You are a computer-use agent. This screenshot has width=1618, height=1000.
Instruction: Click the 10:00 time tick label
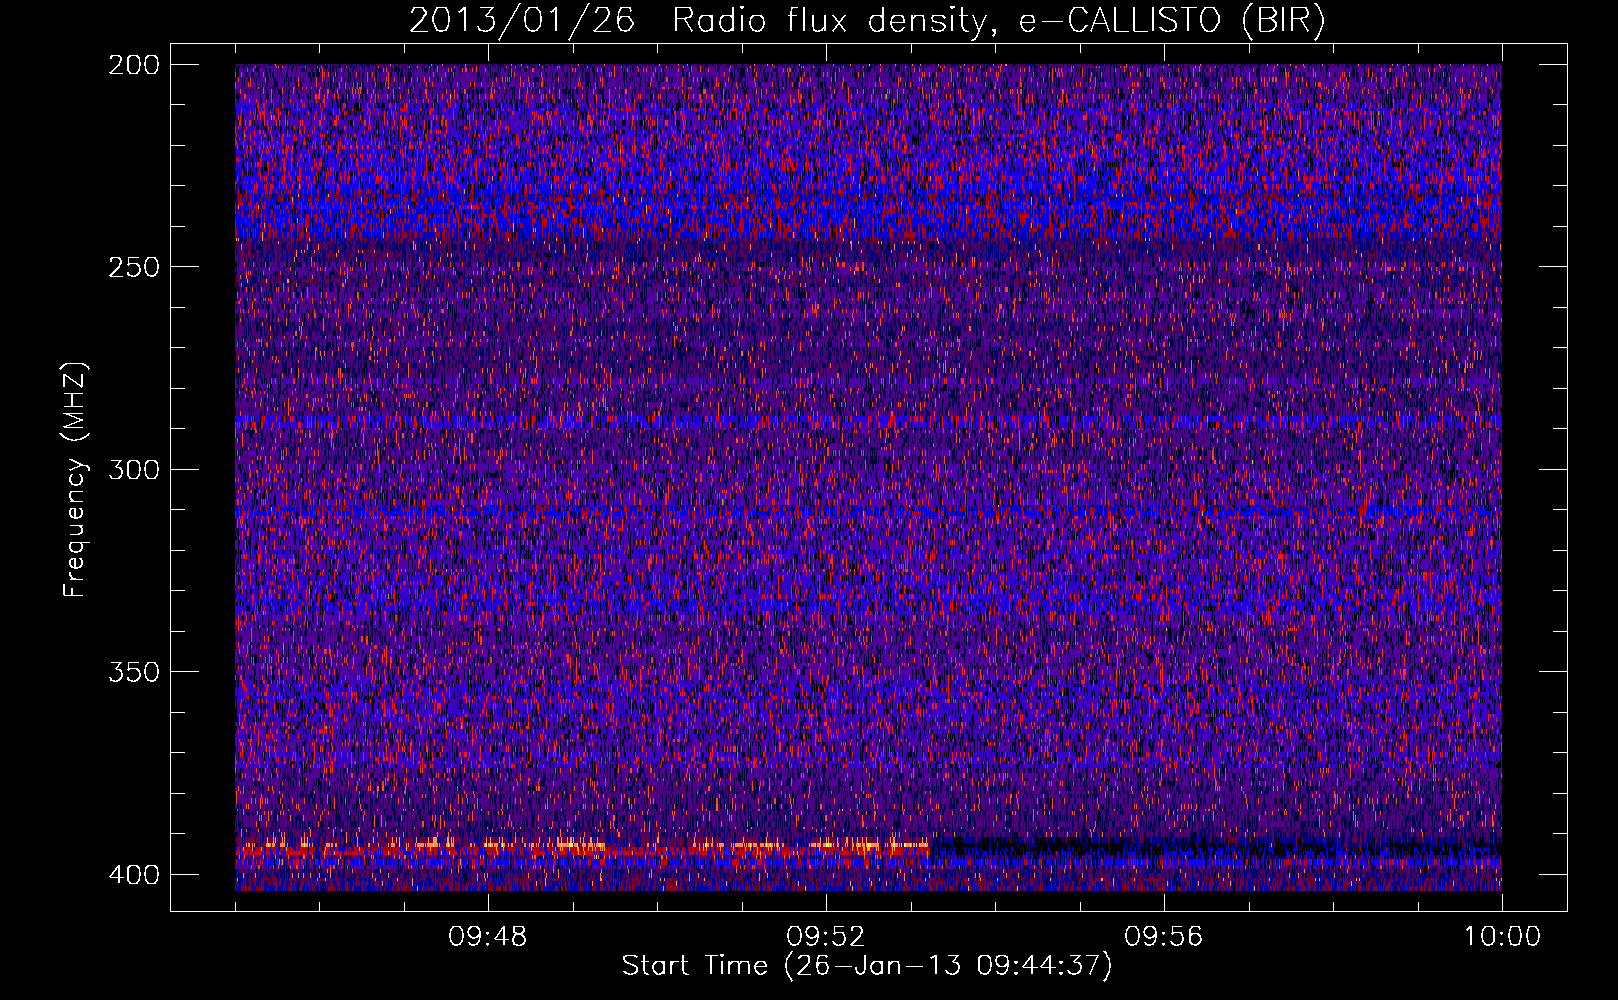pyautogui.click(x=1502, y=937)
